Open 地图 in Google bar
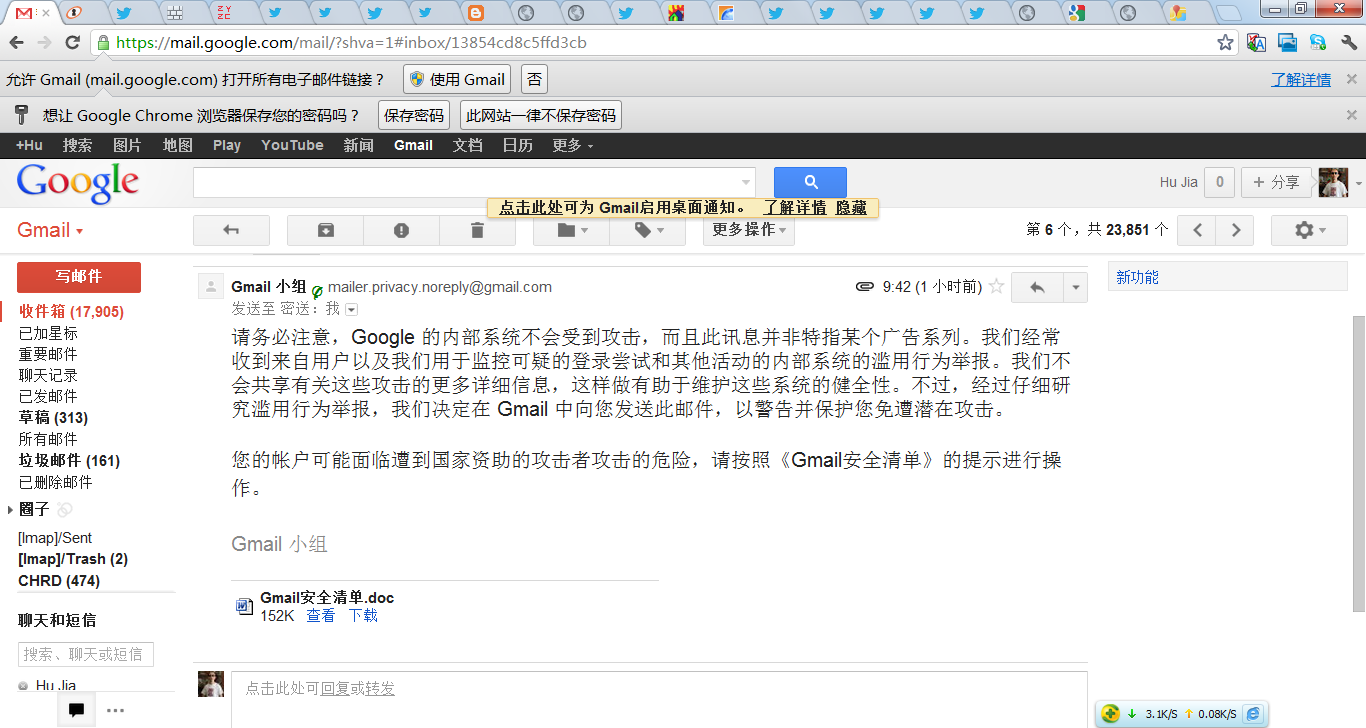 178,145
